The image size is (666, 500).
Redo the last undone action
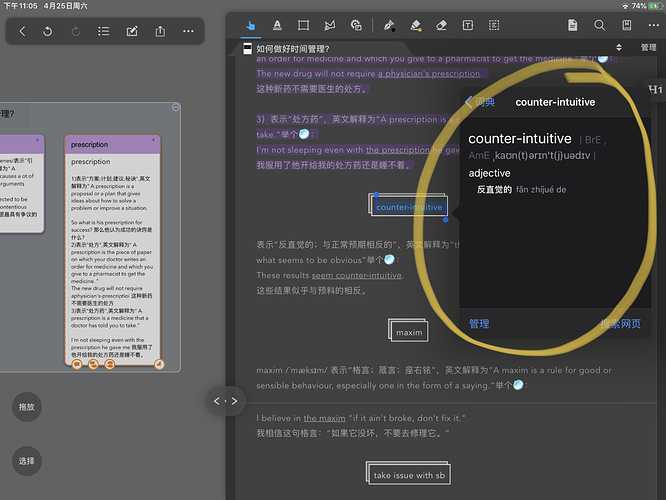click(x=76, y=31)
